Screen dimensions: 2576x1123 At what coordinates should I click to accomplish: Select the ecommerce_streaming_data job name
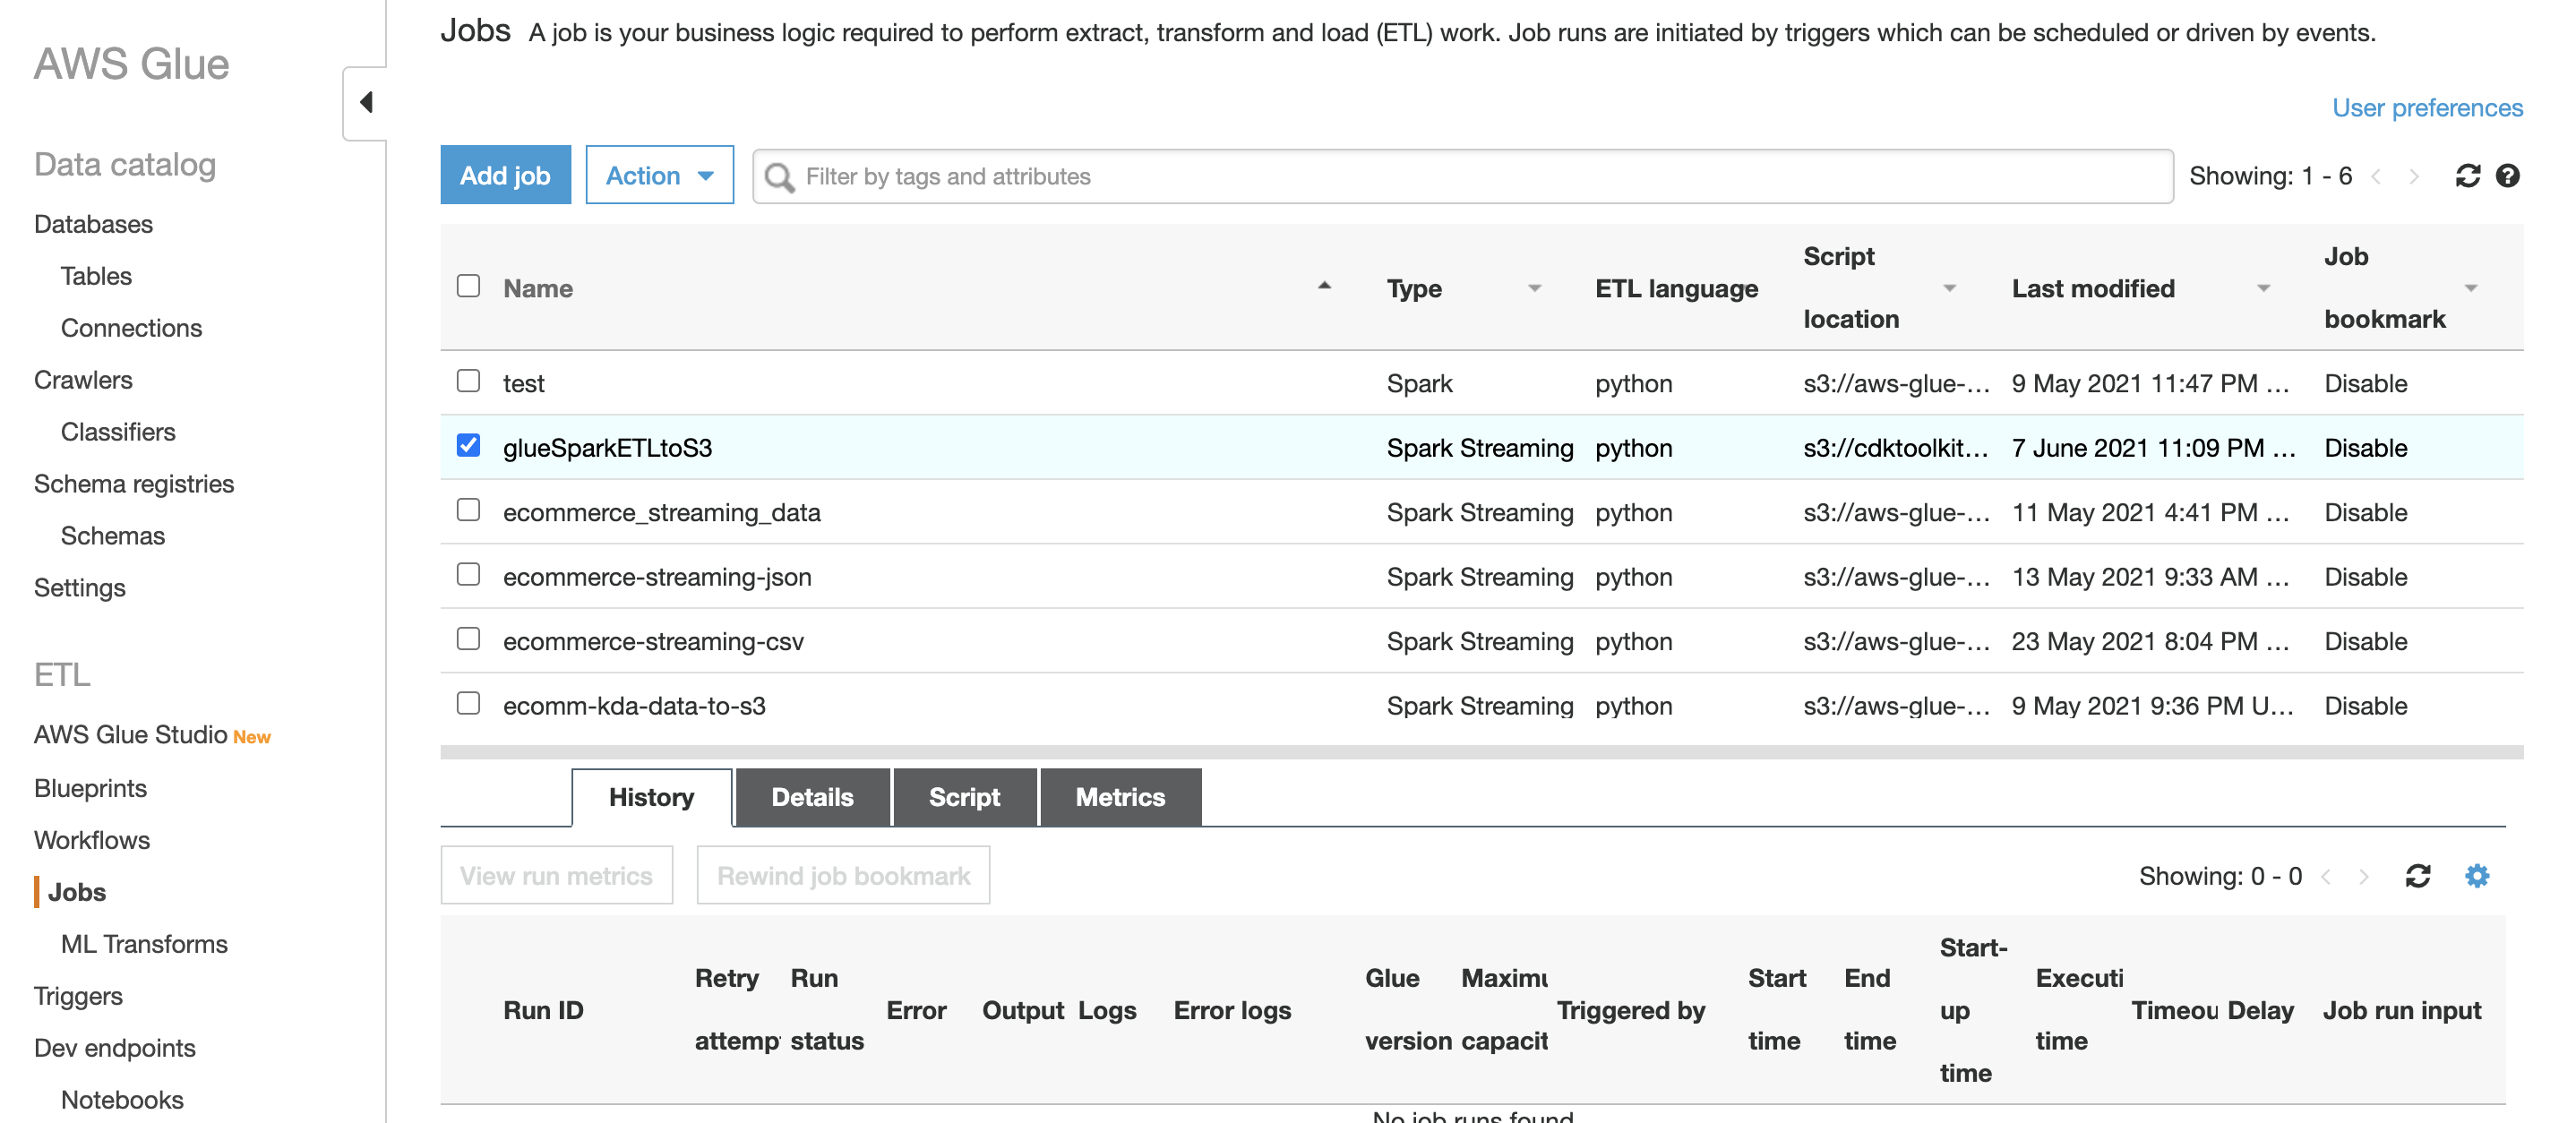pos(661,513)
